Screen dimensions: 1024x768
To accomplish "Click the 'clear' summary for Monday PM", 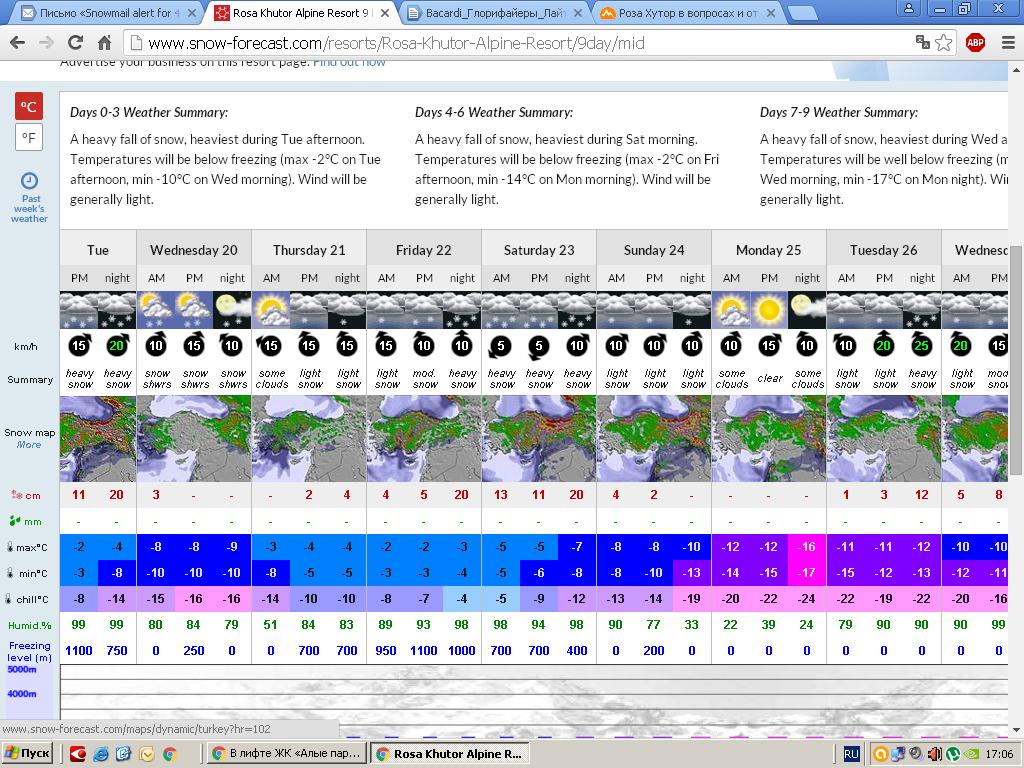I will click(769, 378).
